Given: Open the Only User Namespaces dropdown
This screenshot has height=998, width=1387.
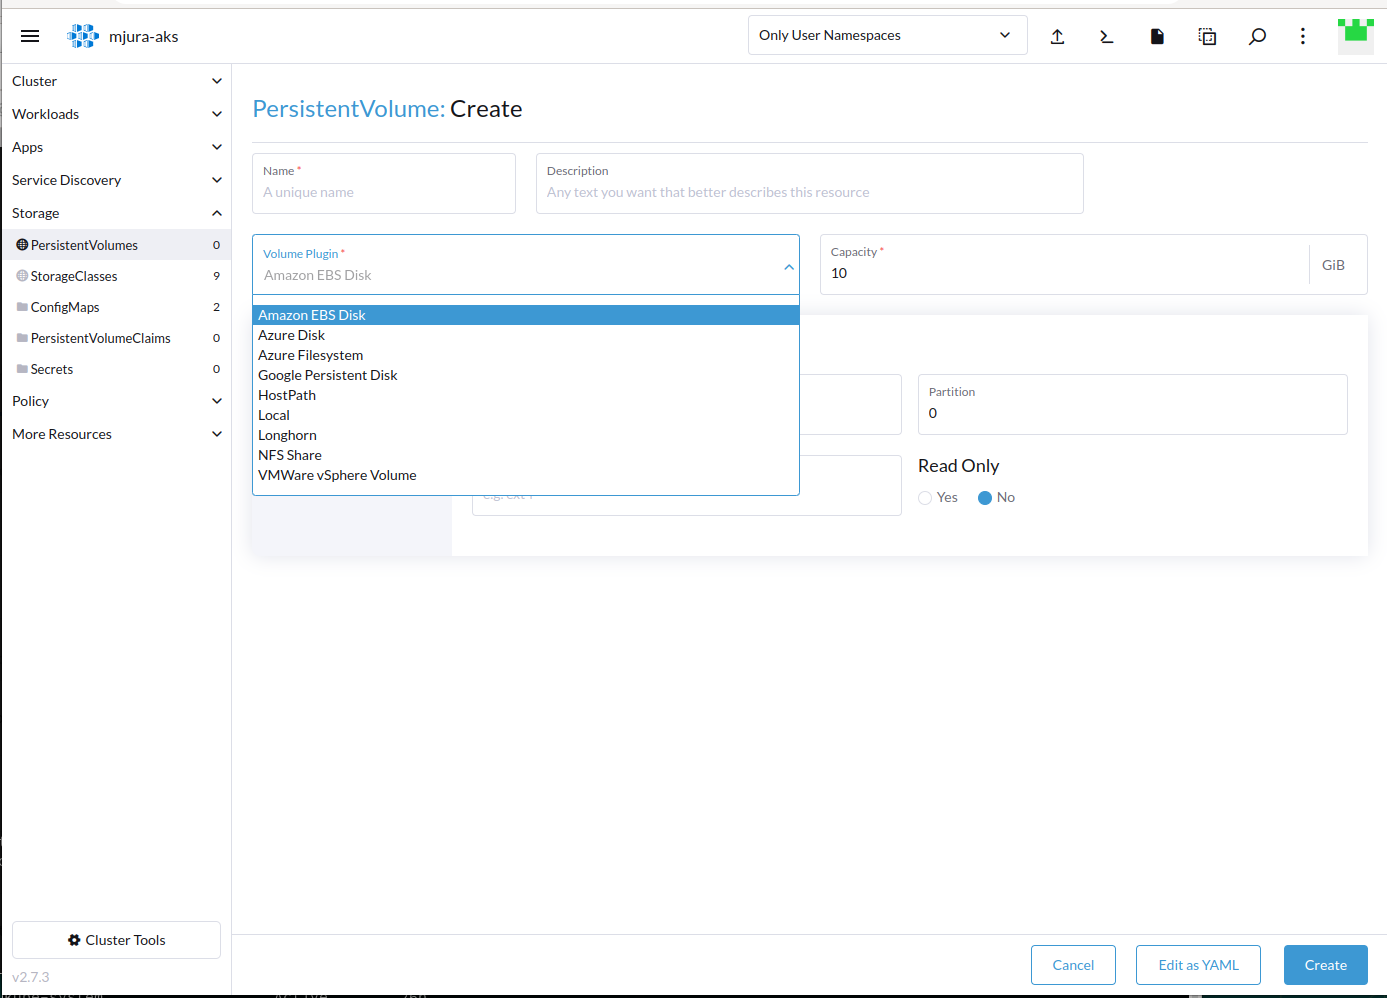Looking at the screenshot, I should [886, 34].
